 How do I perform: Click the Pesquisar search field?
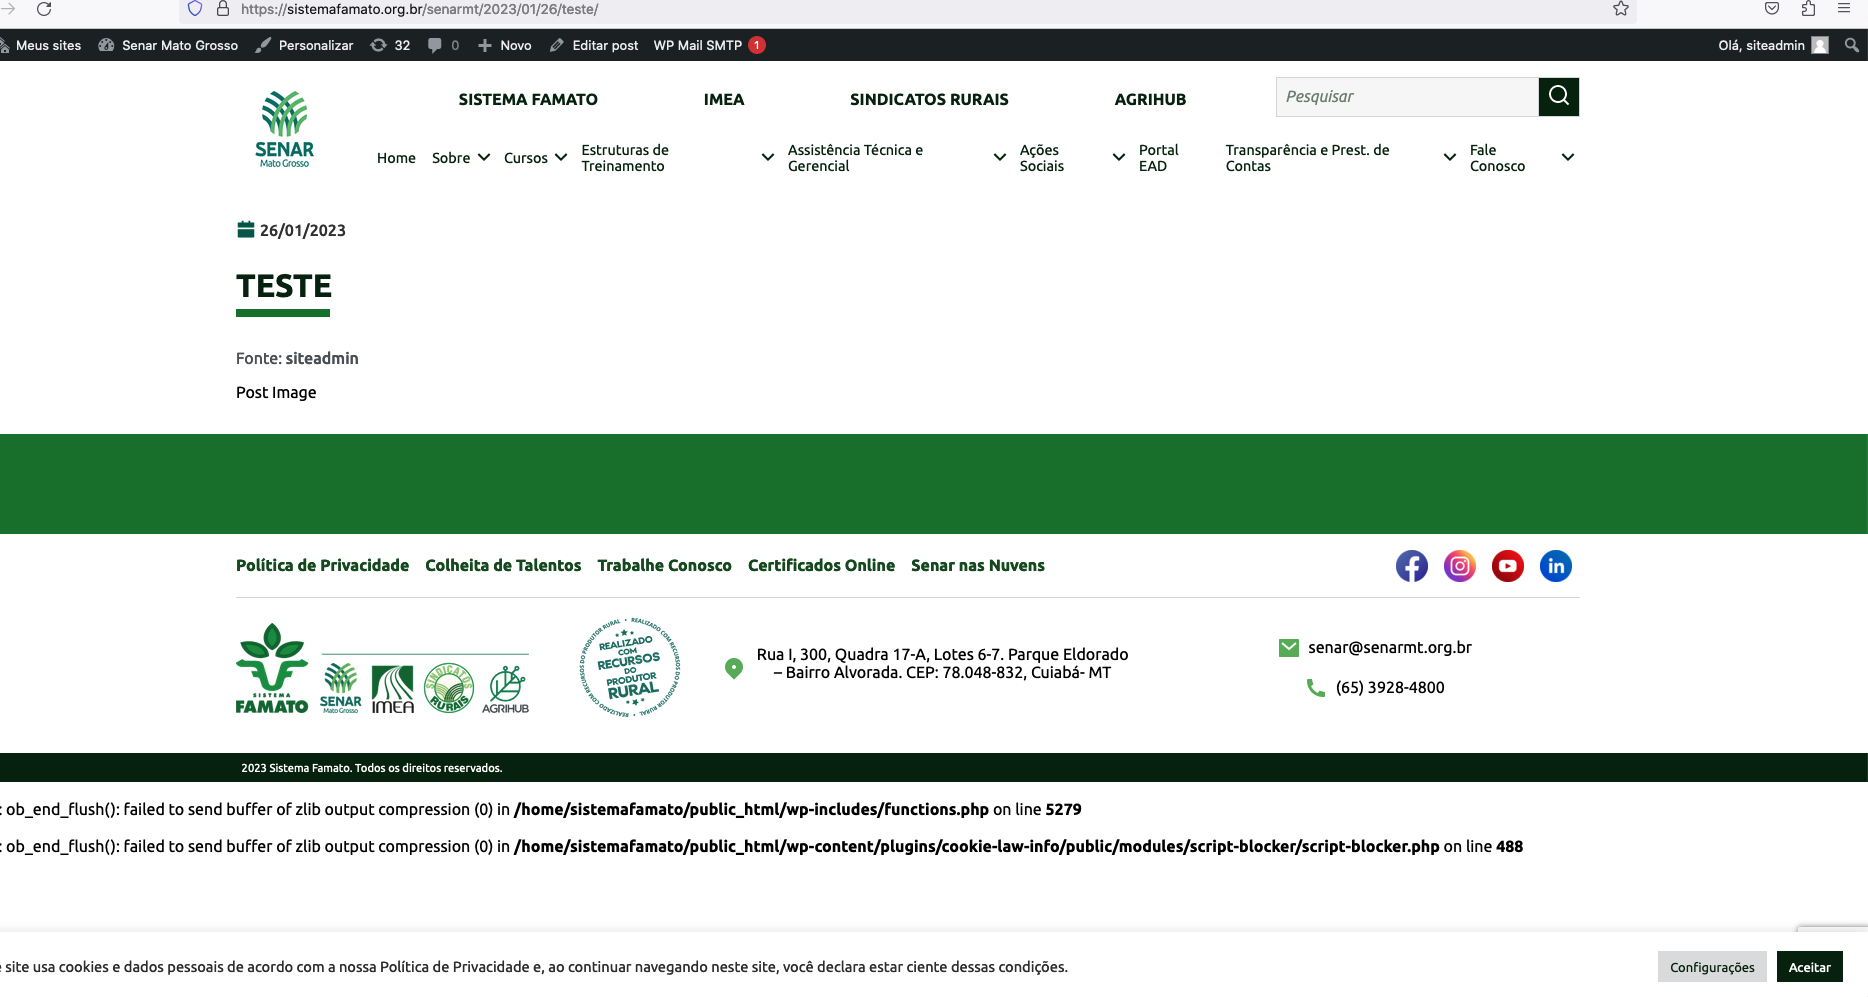tap(1406, 97)
